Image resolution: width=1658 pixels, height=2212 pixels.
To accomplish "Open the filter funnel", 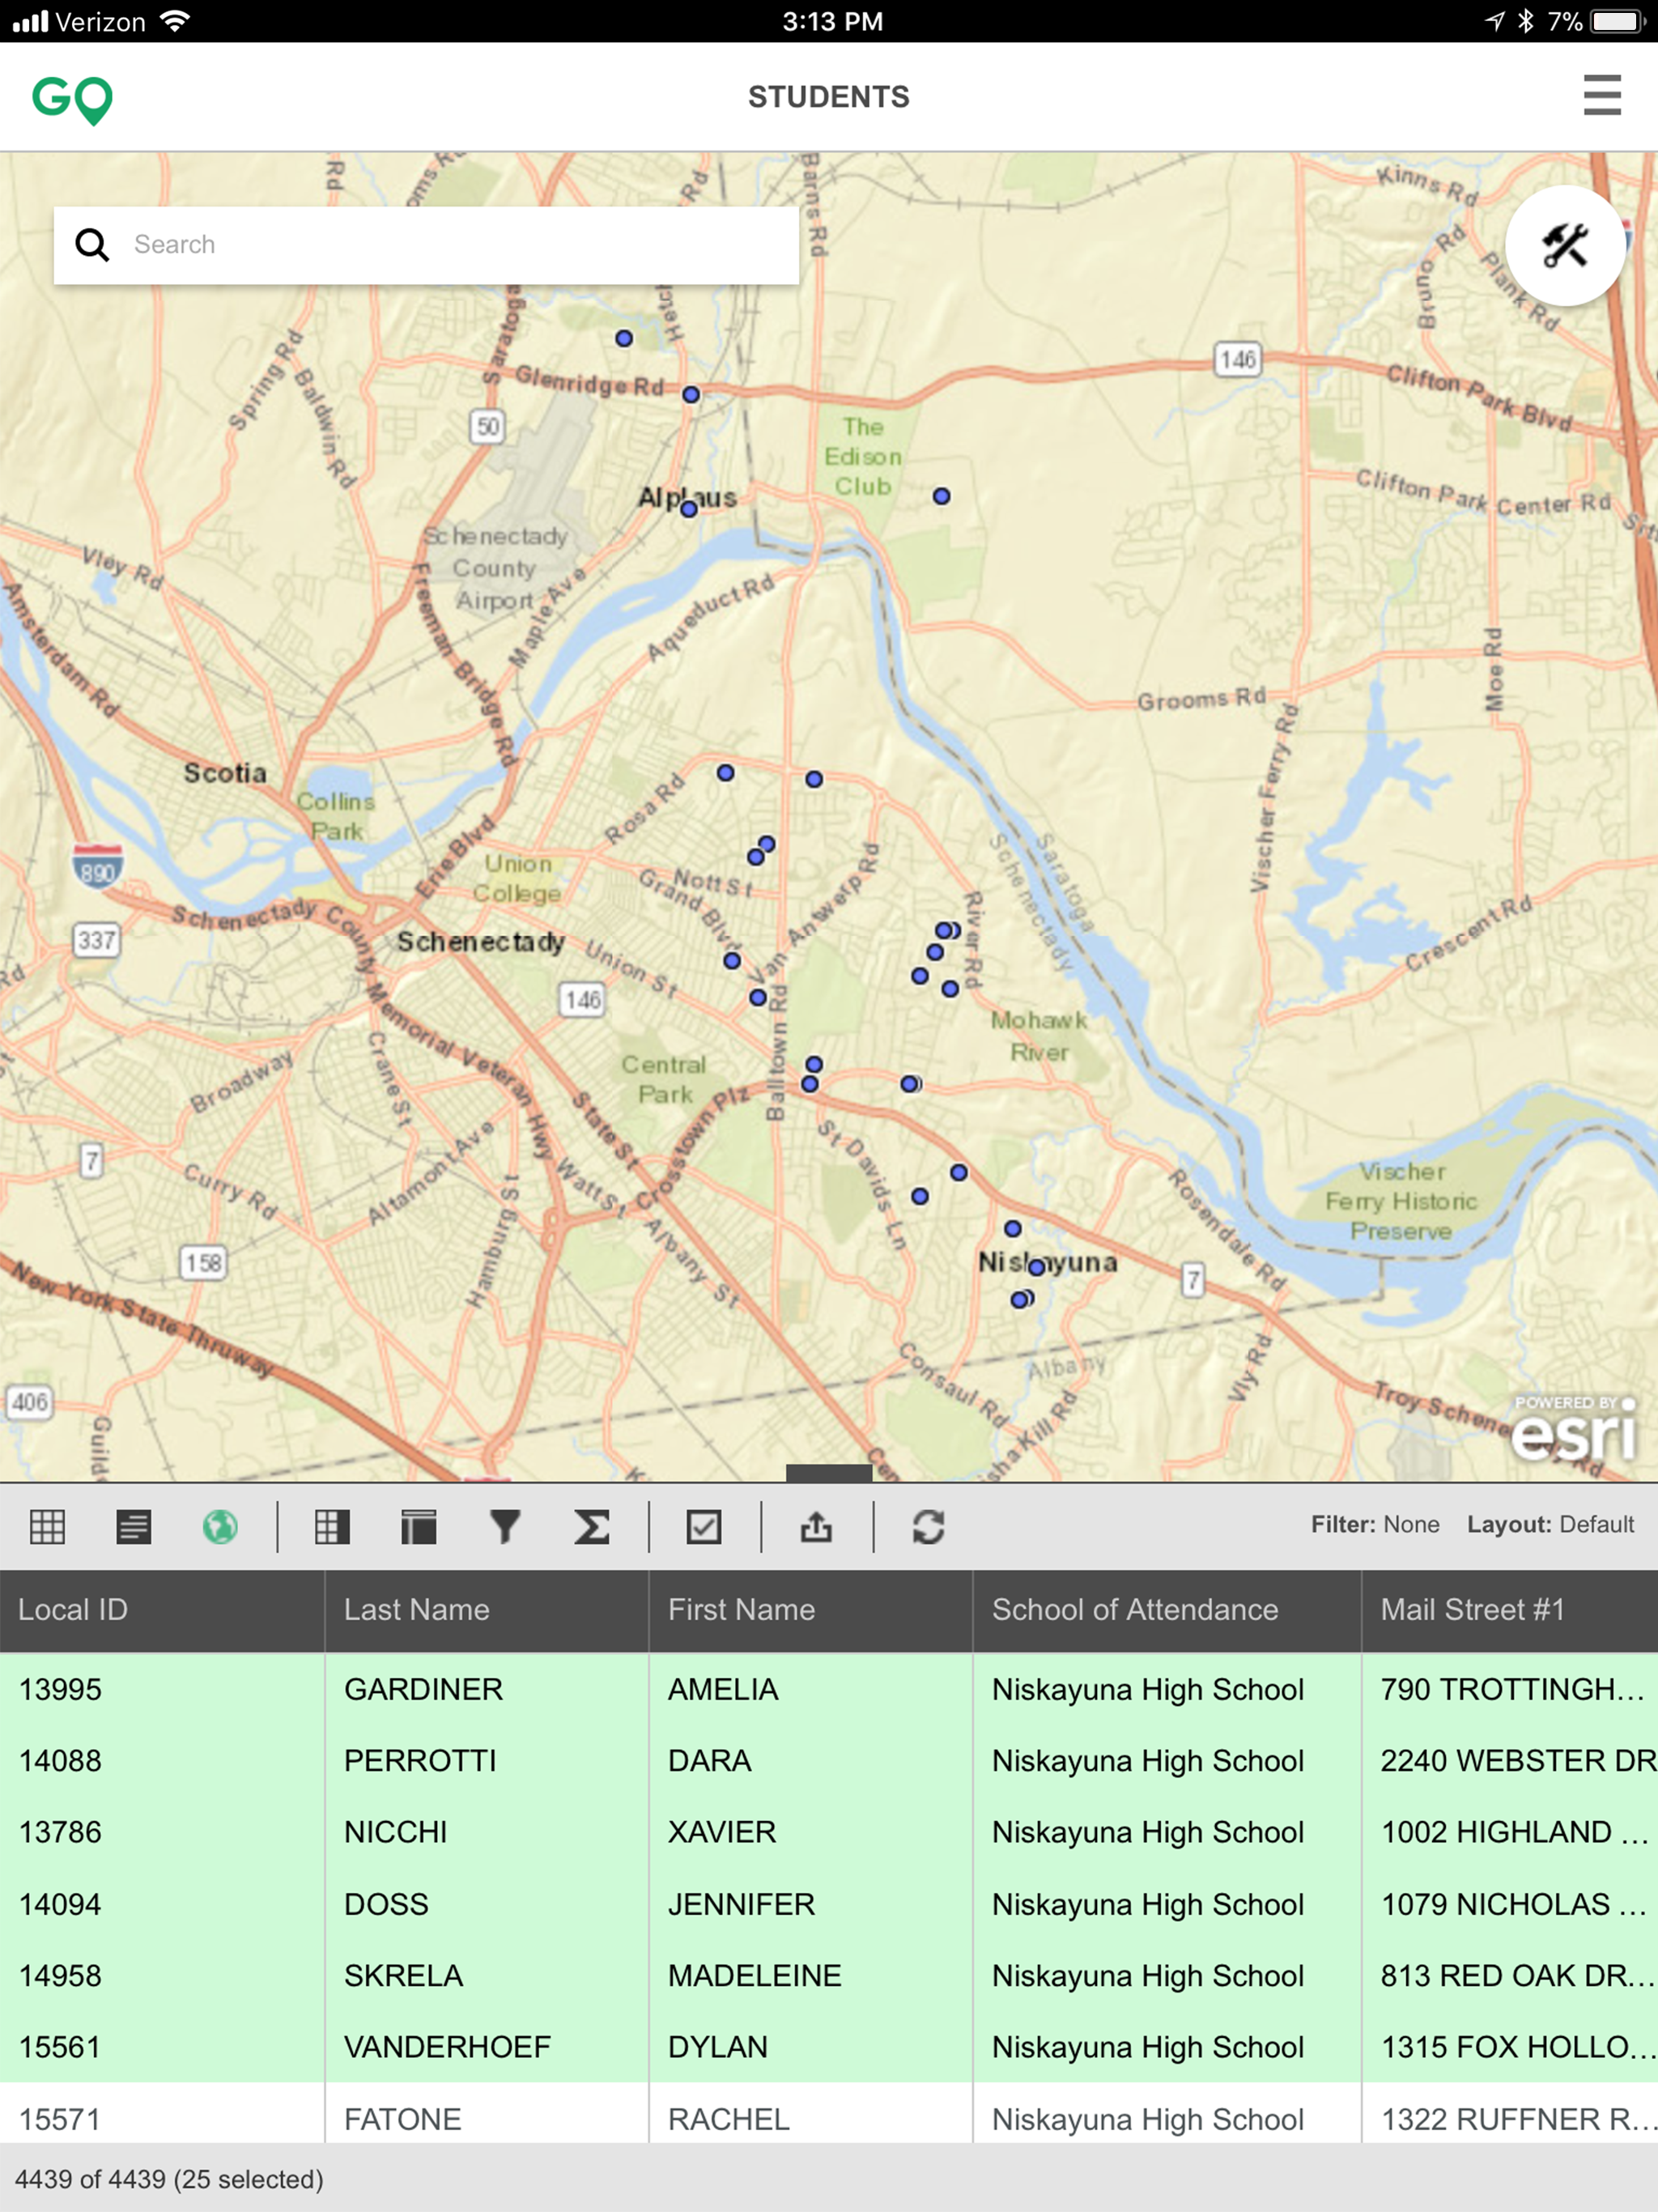I will 505,1526.
